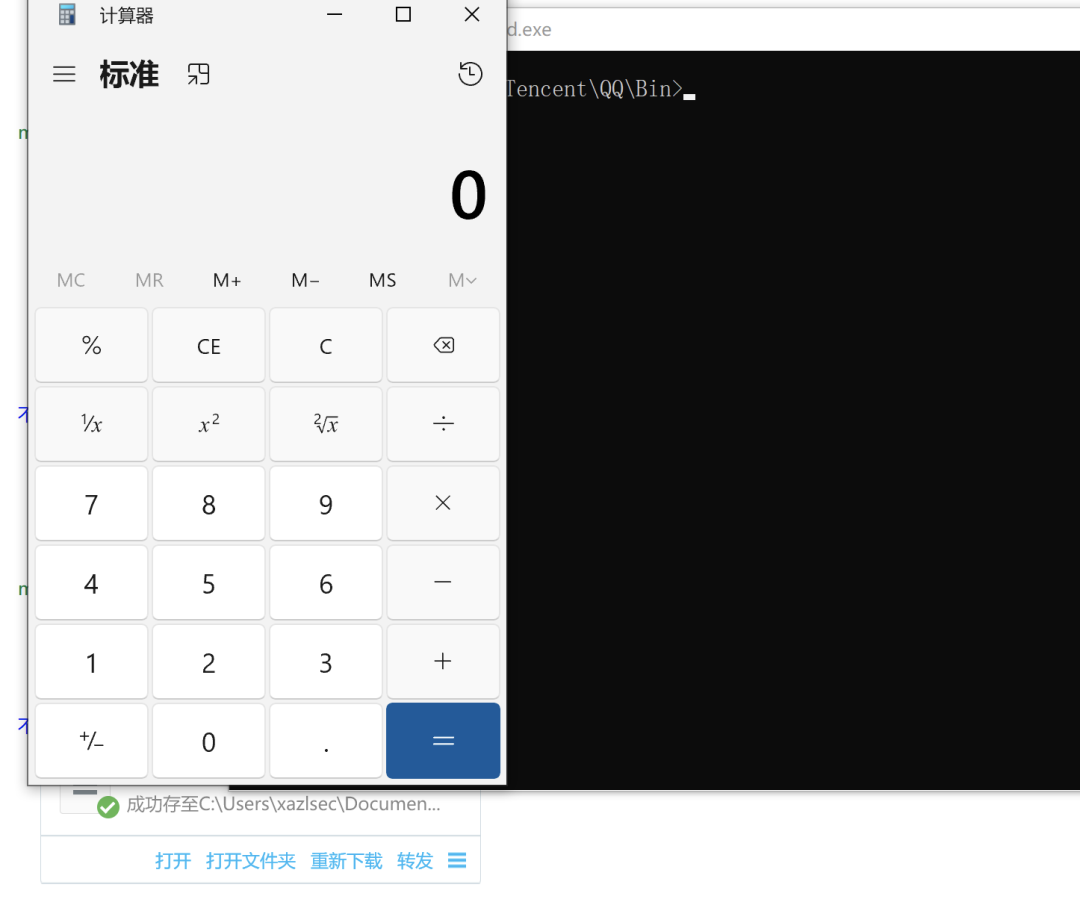Click calculator digit 4 key
Image resolution: width=1080 pixels, height=908 pixels.
92,582
